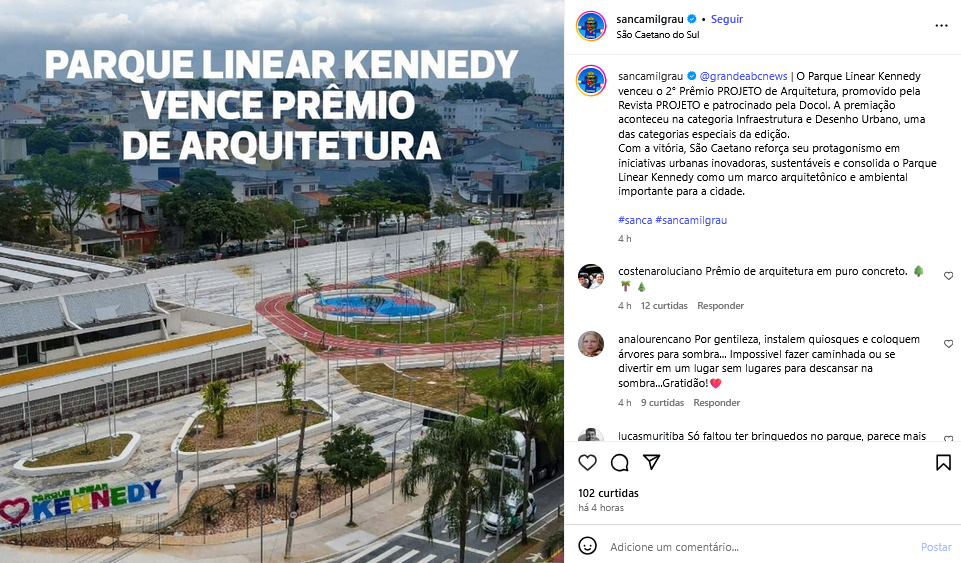Open @grandeabcnews mention link
The width and height of the screenshot is (961, 563).
743,76
